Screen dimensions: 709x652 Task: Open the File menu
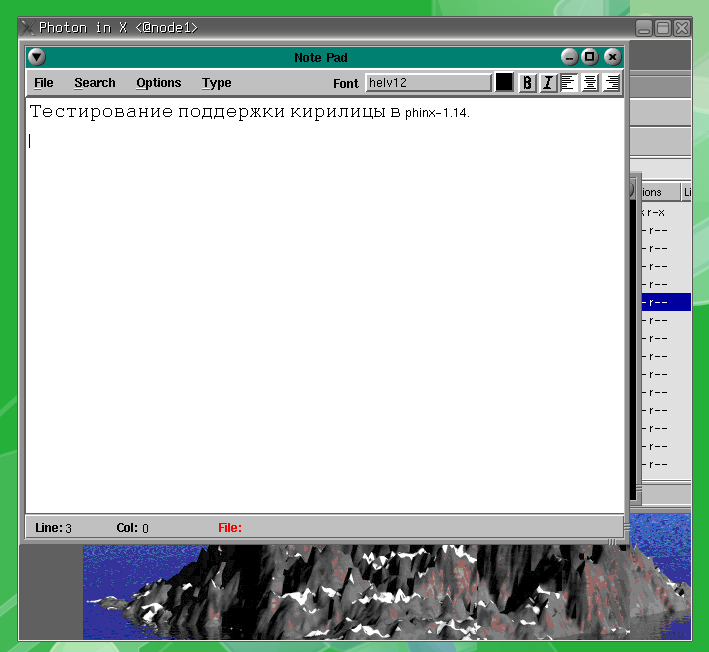44,83
